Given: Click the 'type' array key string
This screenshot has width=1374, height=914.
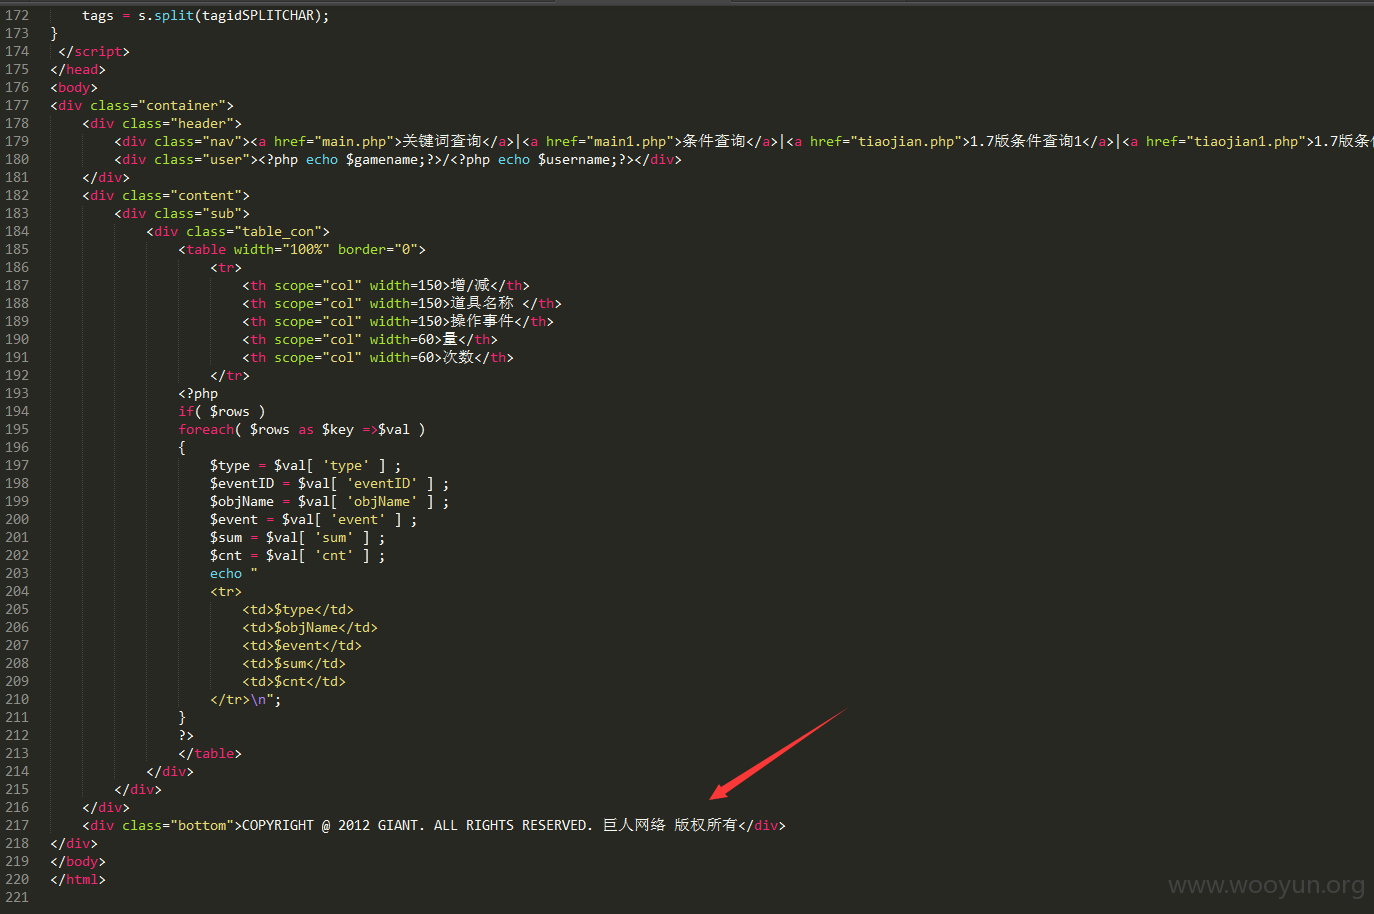Looking at the screenshot, I should [x=346, y=465].
